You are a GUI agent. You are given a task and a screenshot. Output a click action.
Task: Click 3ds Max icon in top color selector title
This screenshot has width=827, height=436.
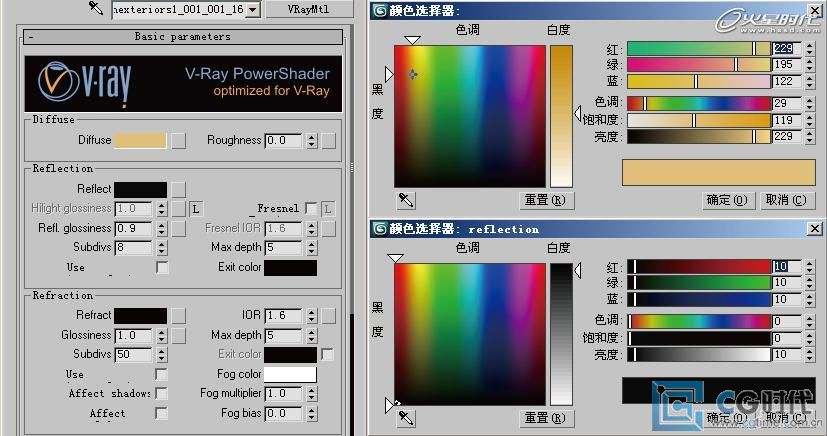(x=380, y=10)
